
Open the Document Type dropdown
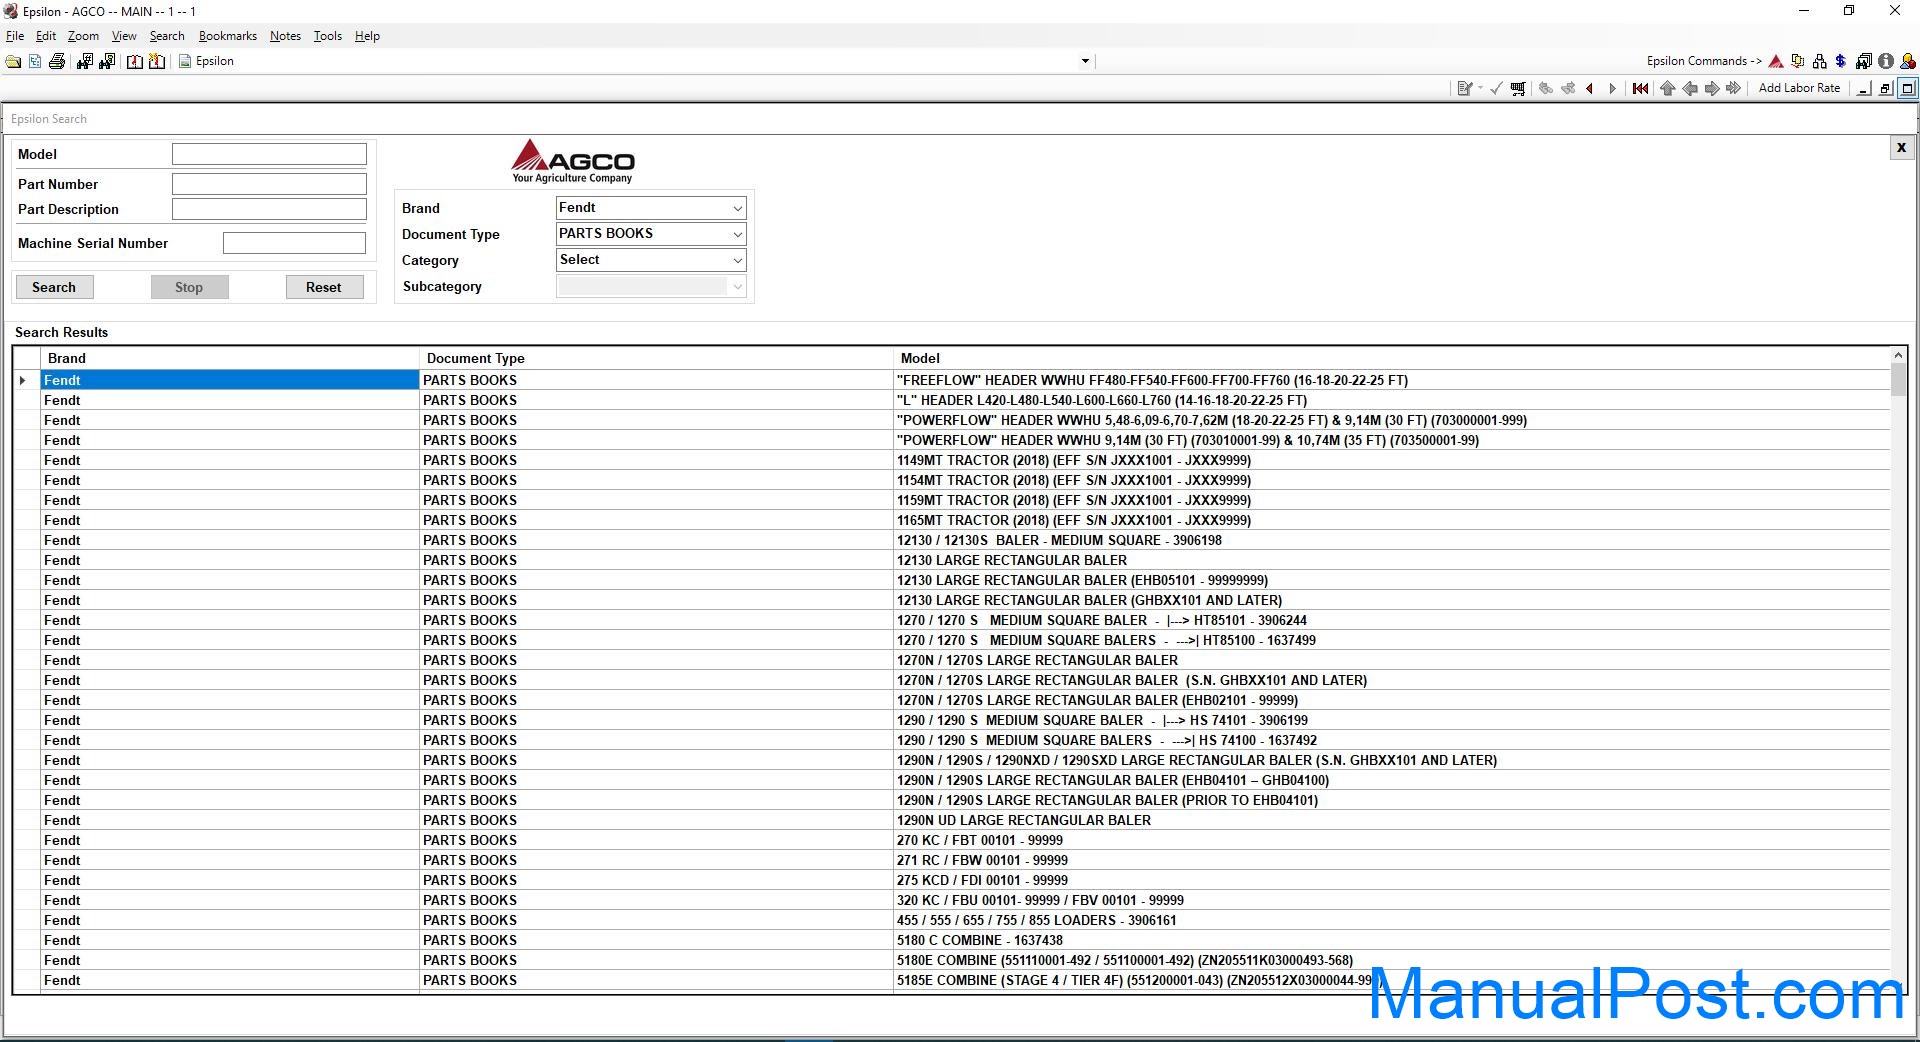[x=651, y=234]
